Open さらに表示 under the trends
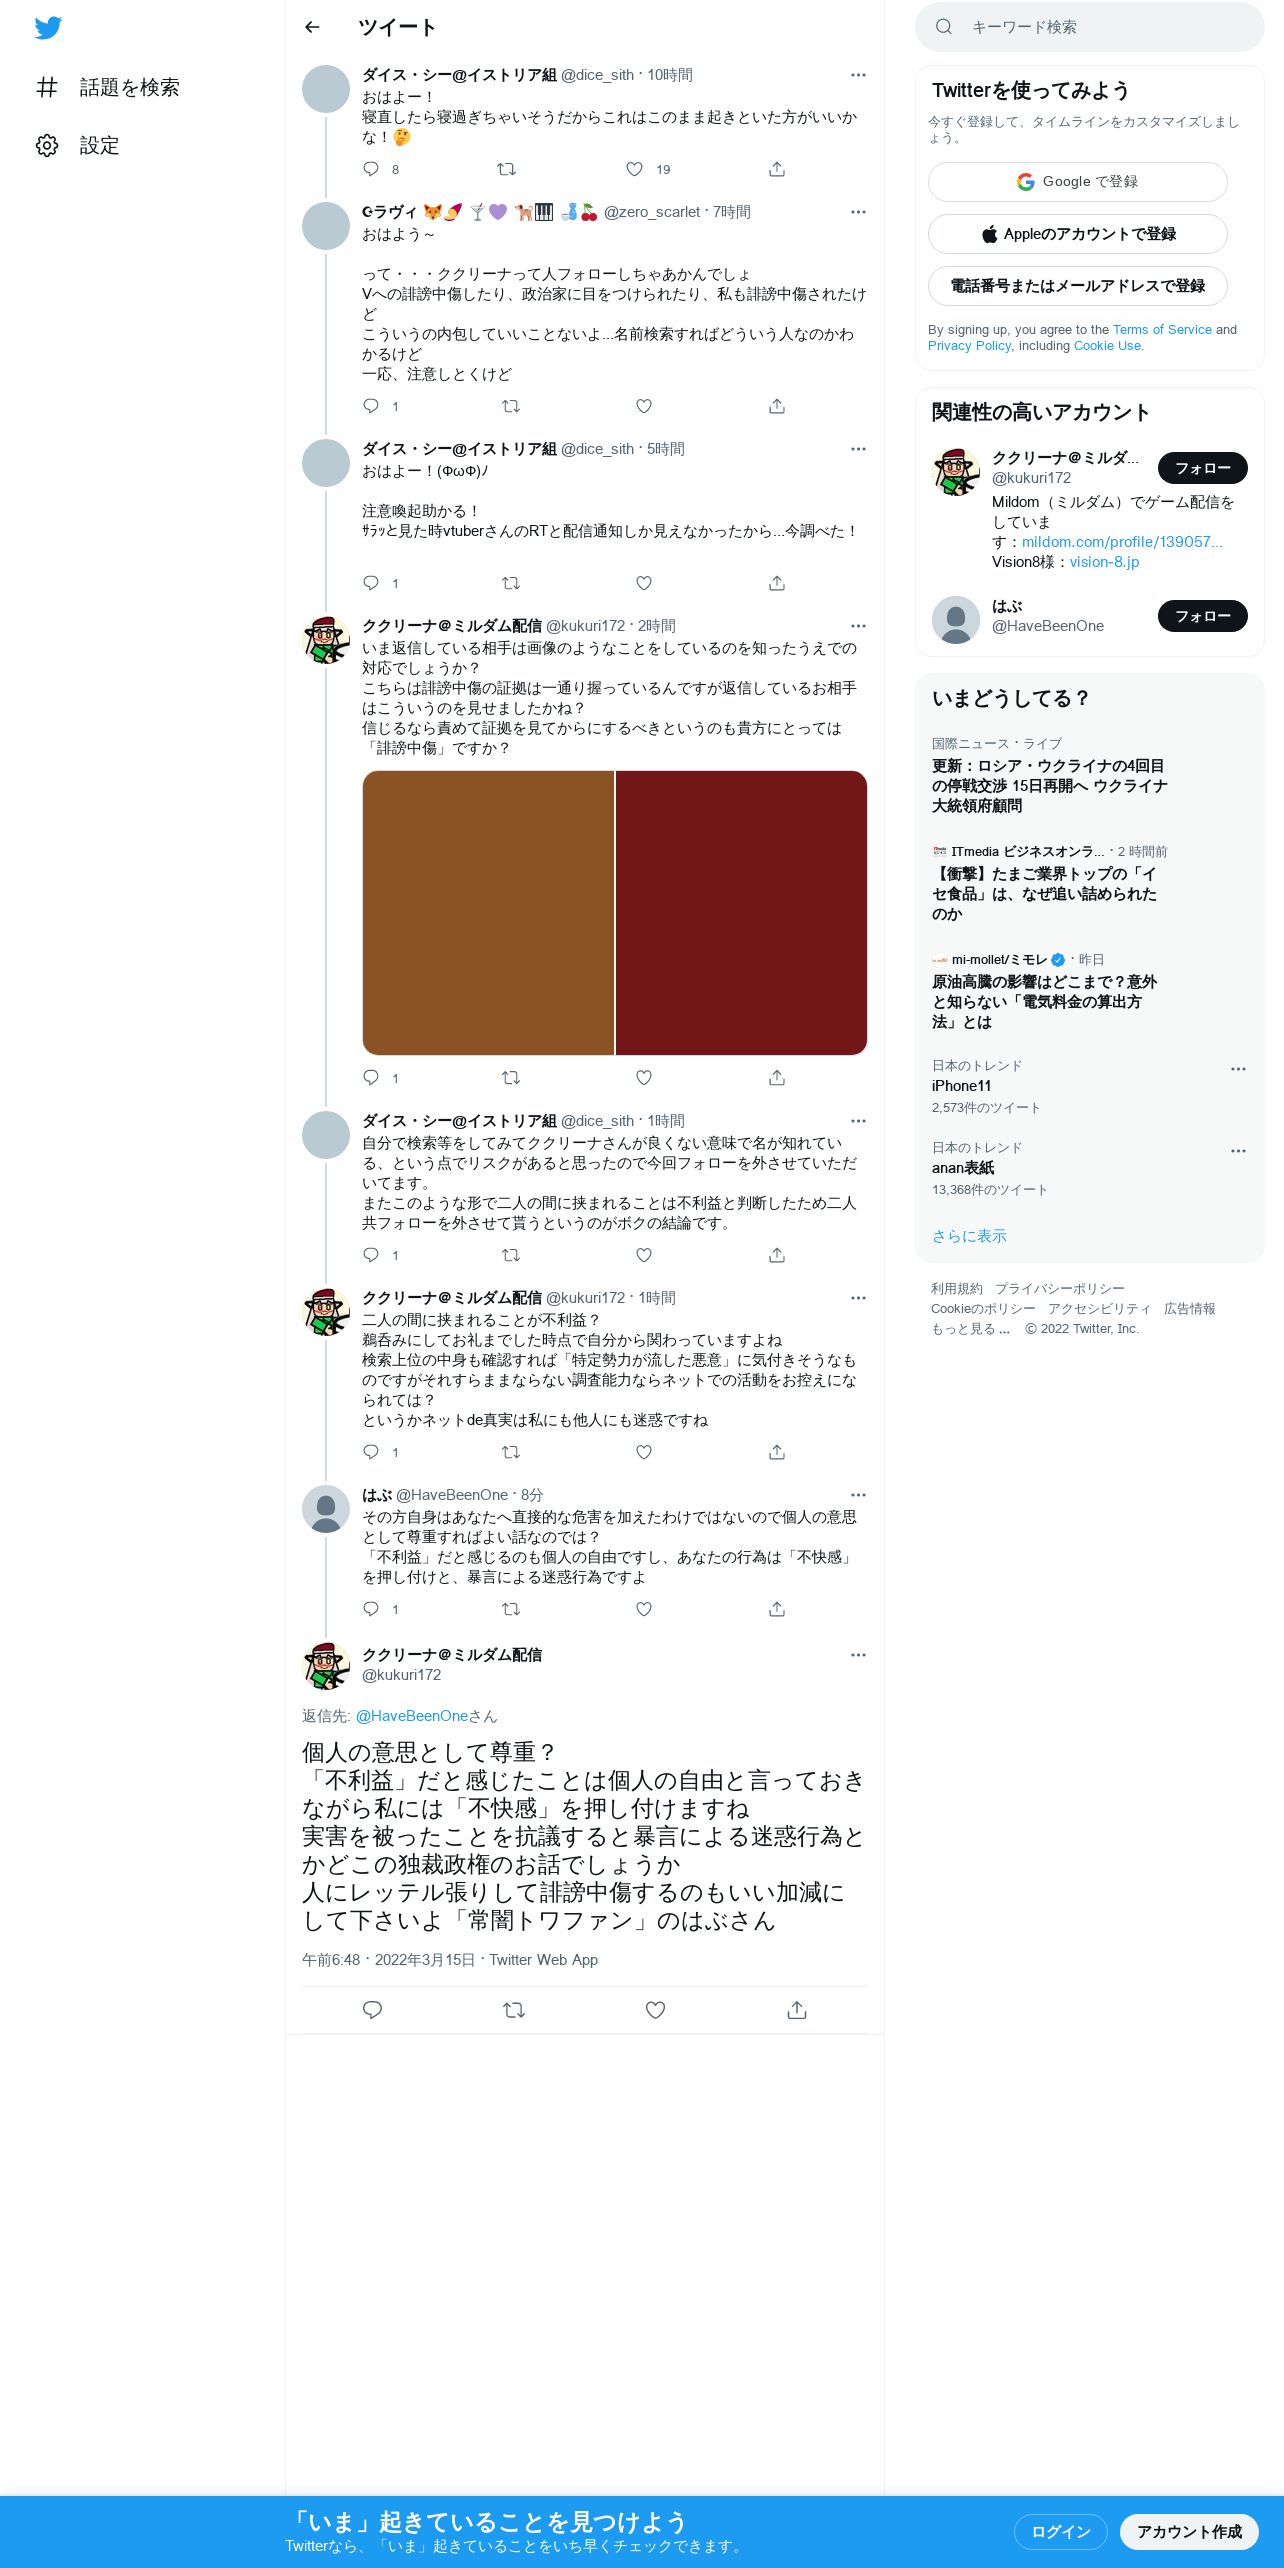The image size is (1284, 2568). coord(969,1236)
